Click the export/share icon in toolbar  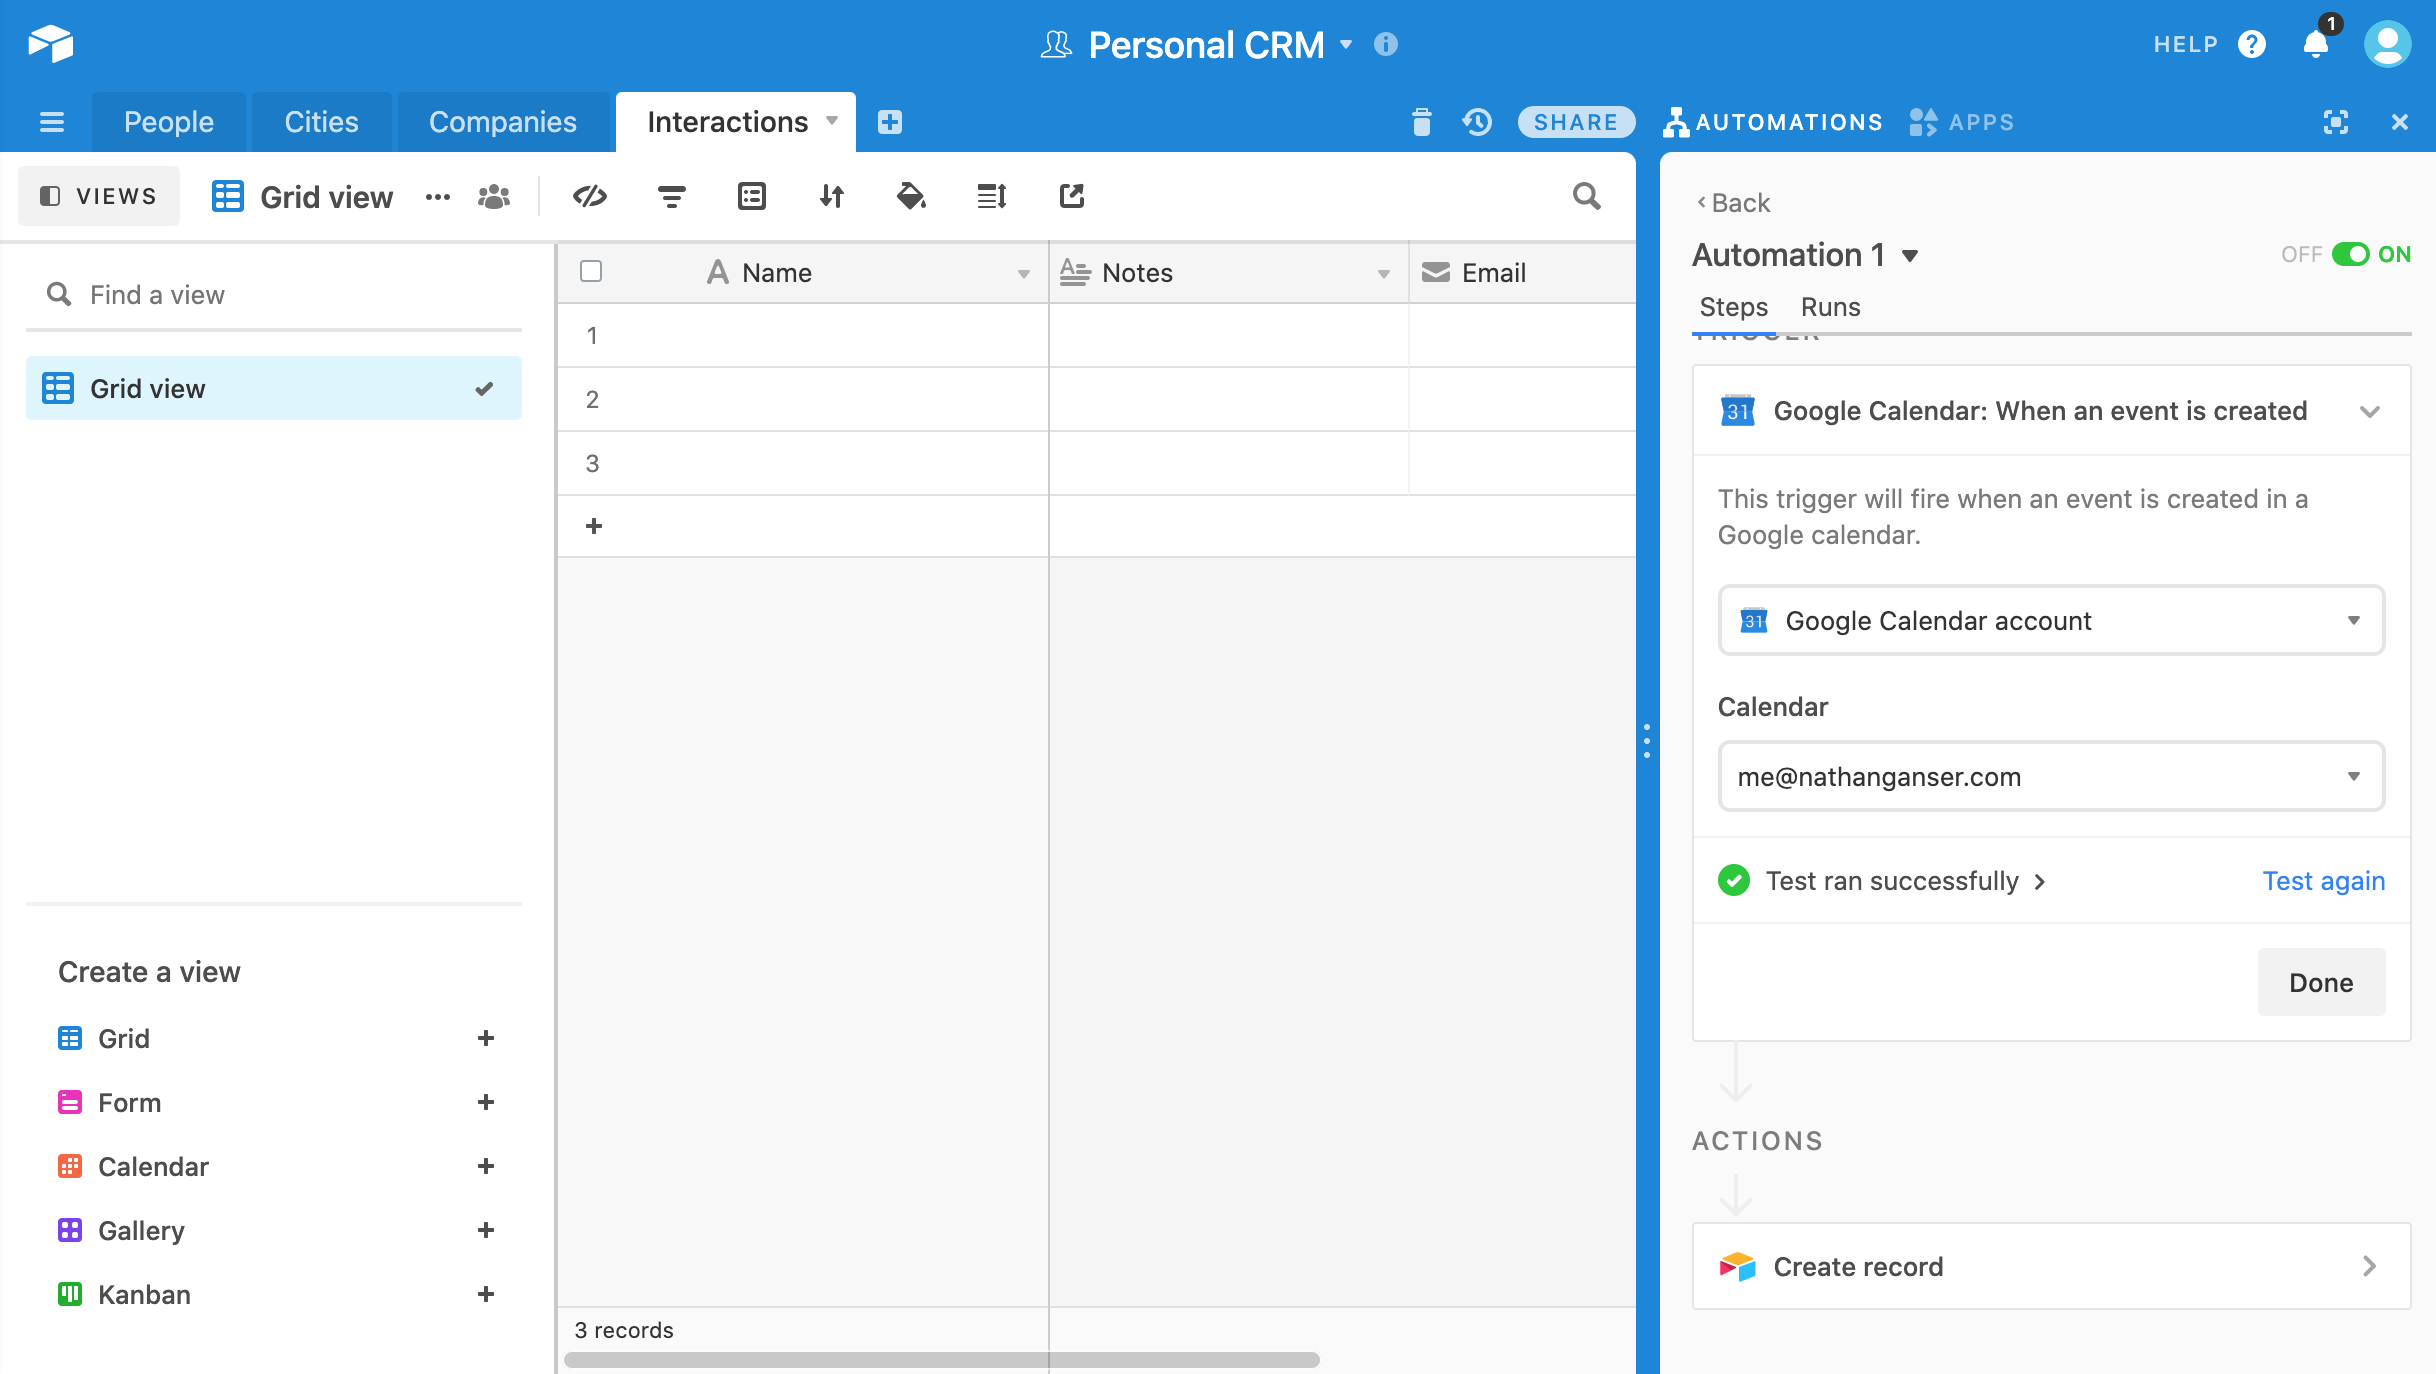click(1071, 196)
